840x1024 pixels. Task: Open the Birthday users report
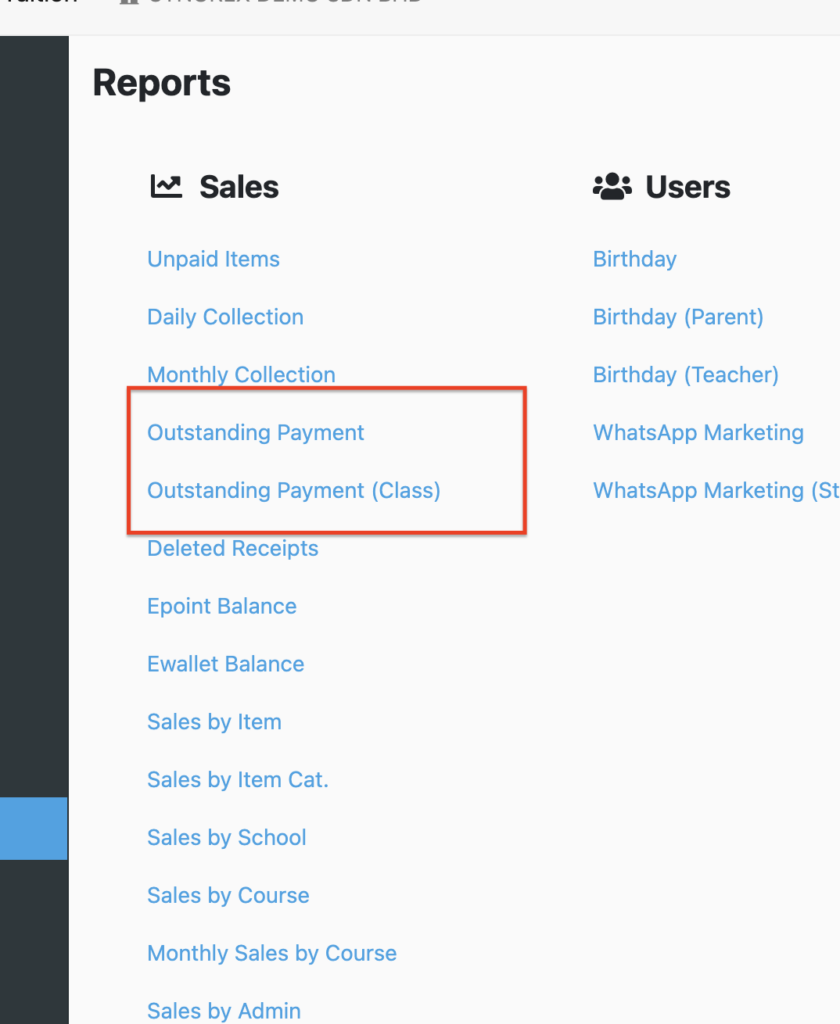[x=634, y=259]
